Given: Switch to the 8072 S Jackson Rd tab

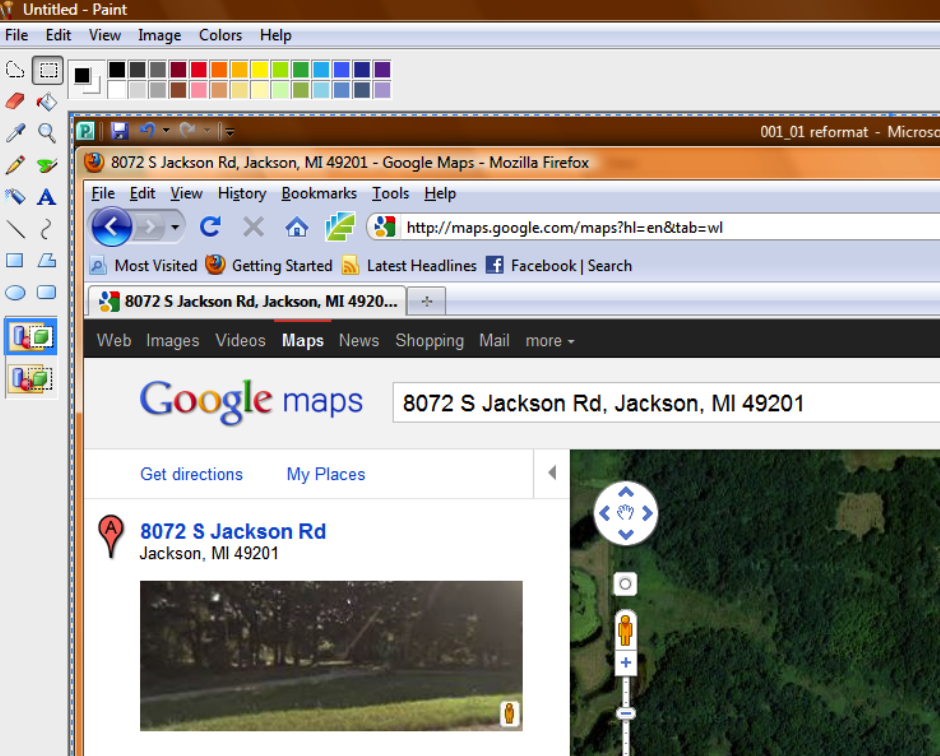Looking at the screenshot, I should 215,300.
